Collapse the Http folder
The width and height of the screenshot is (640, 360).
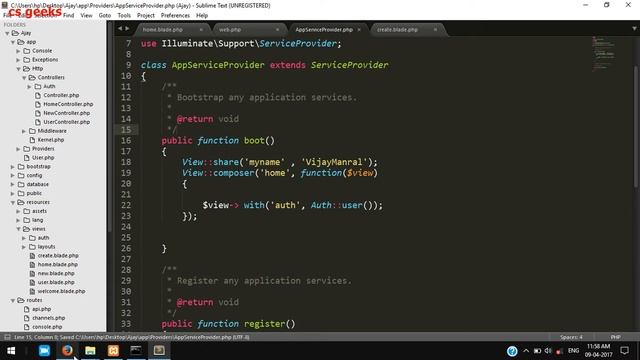coord(18,69)
